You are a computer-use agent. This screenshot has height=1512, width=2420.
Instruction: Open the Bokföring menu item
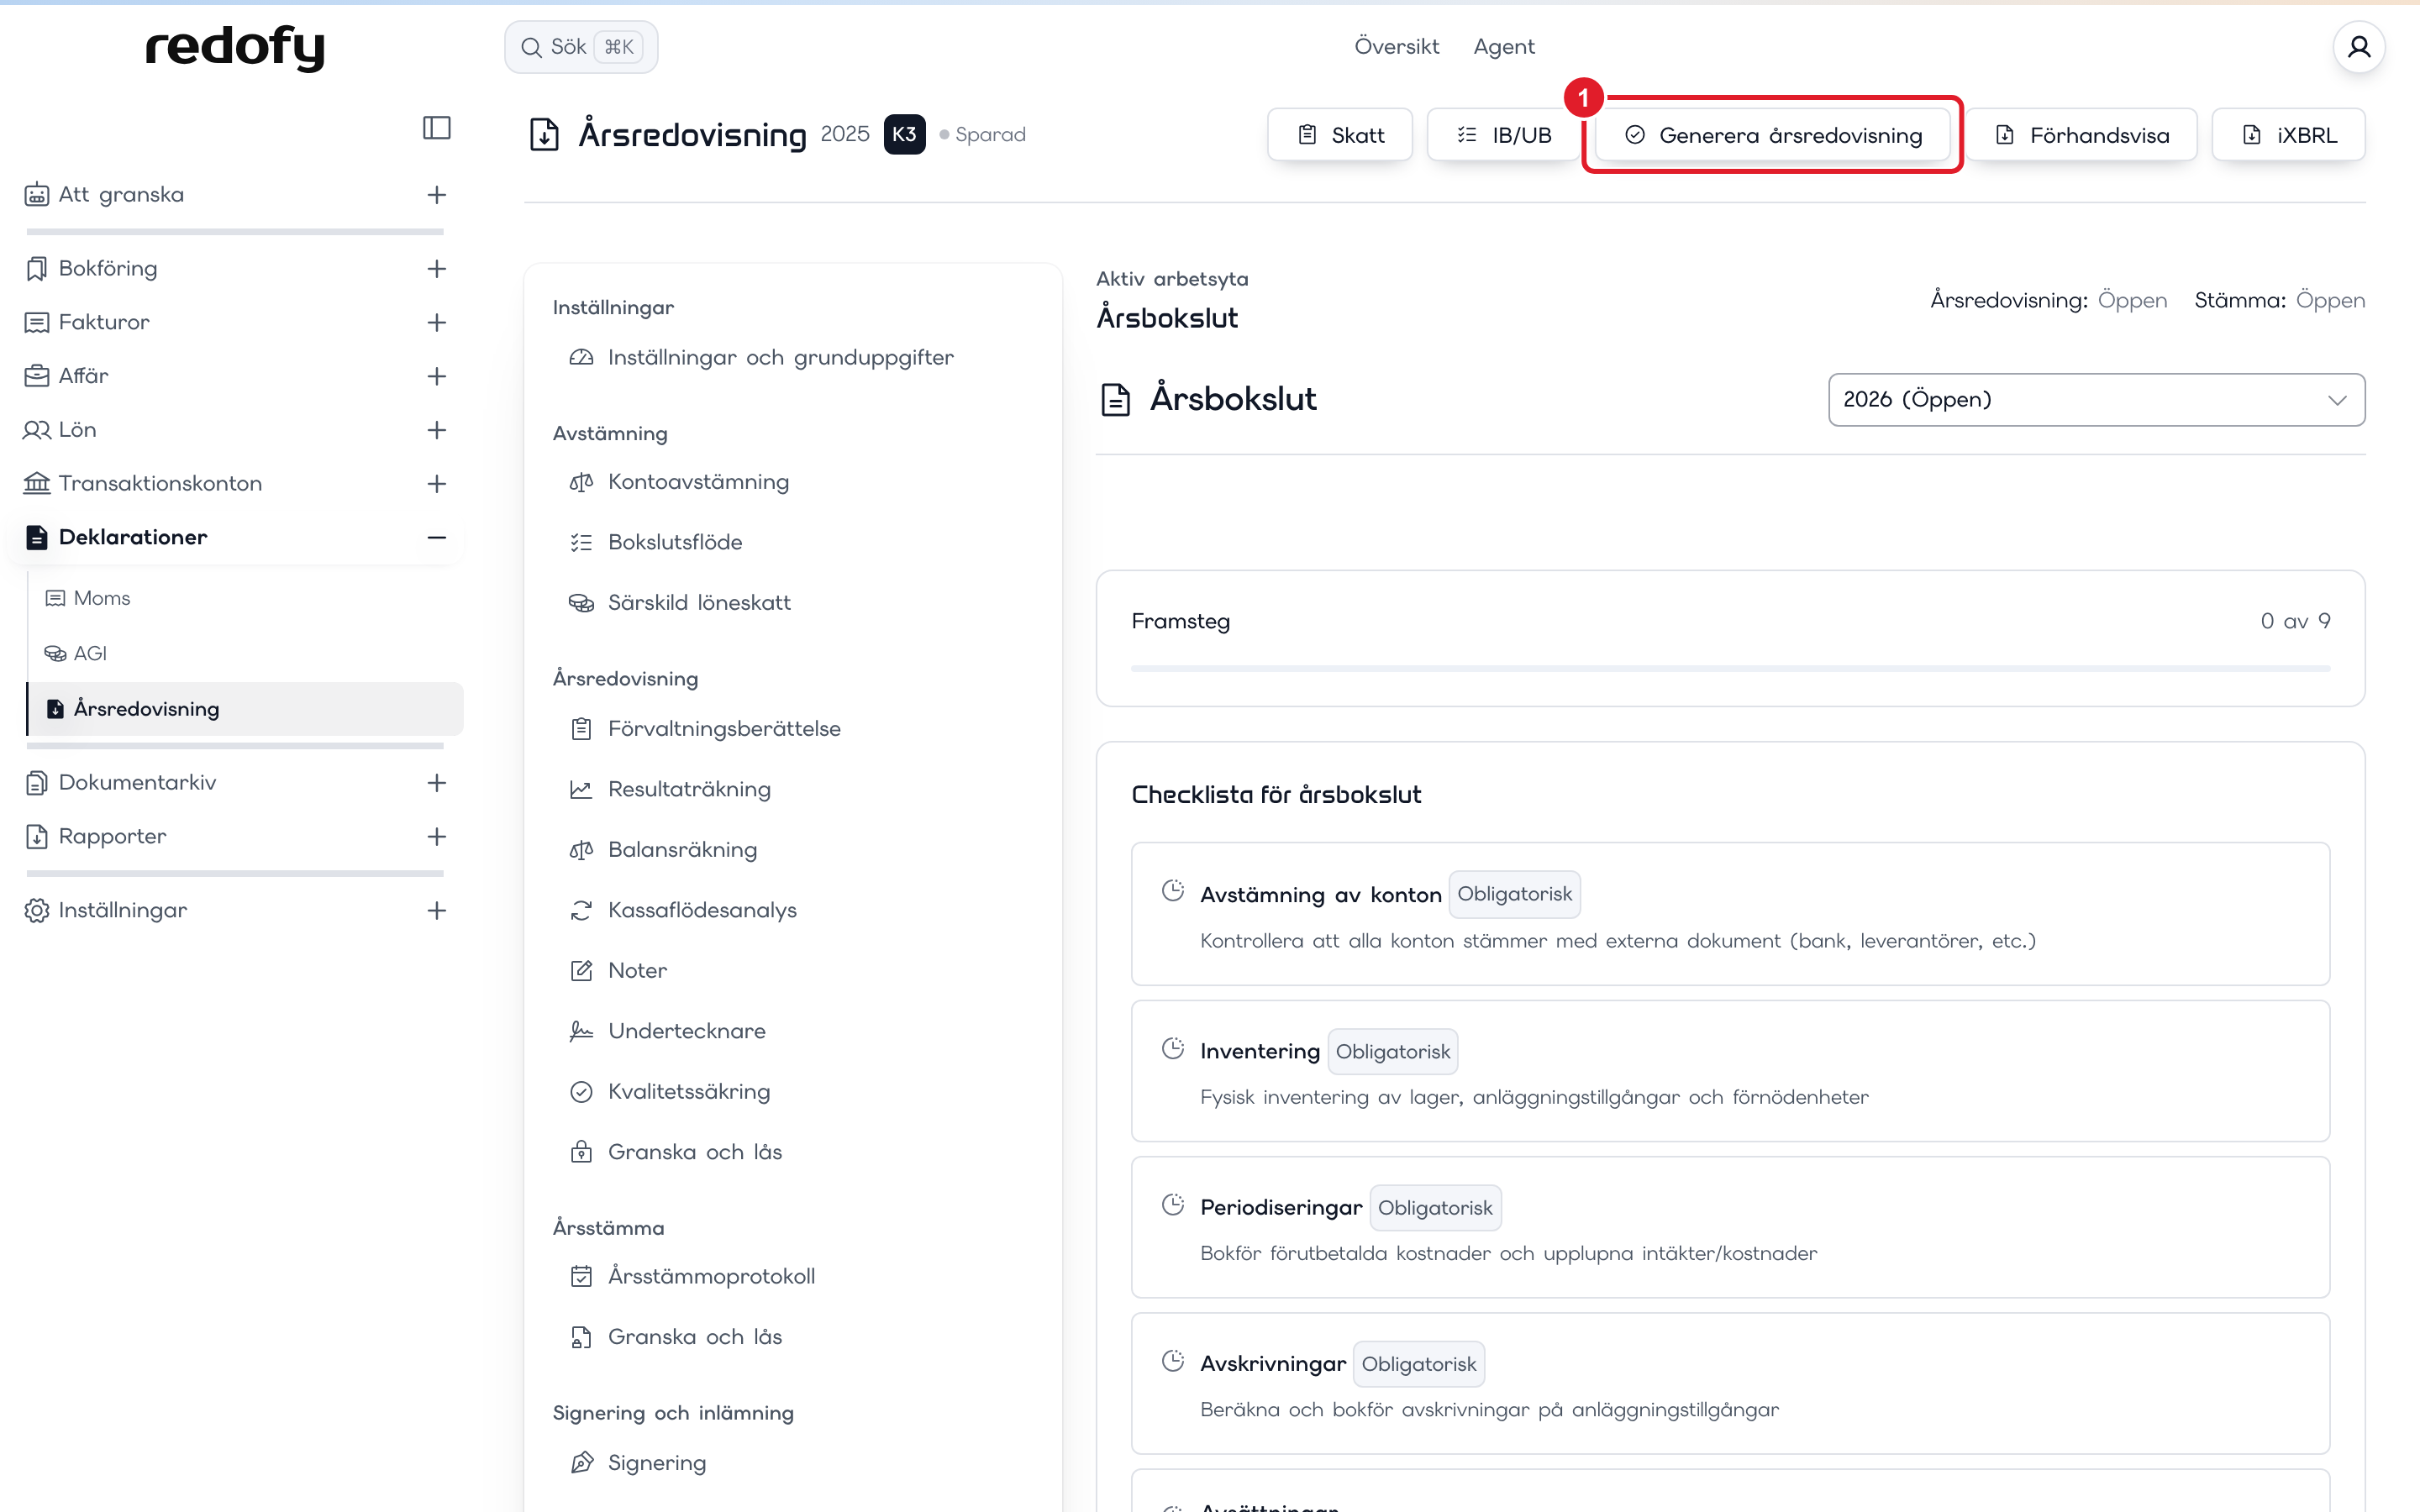pyautogui.click(x=107, y=269)
